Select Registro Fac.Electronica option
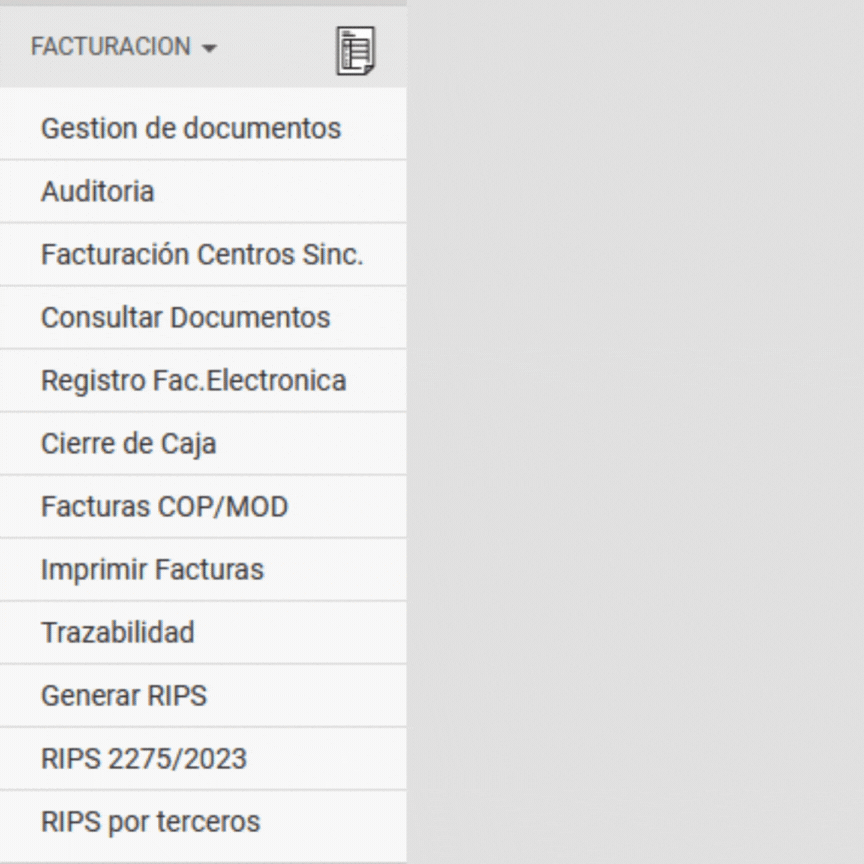Image resolution: width=864 pixels, height=864 pixels. point(193,380)
